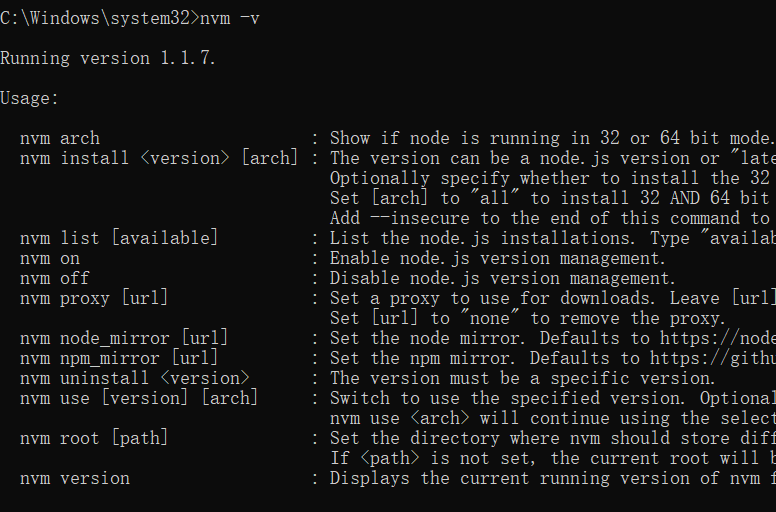
Task: Click the "Usage:" heading text
Action: (30, 98)
